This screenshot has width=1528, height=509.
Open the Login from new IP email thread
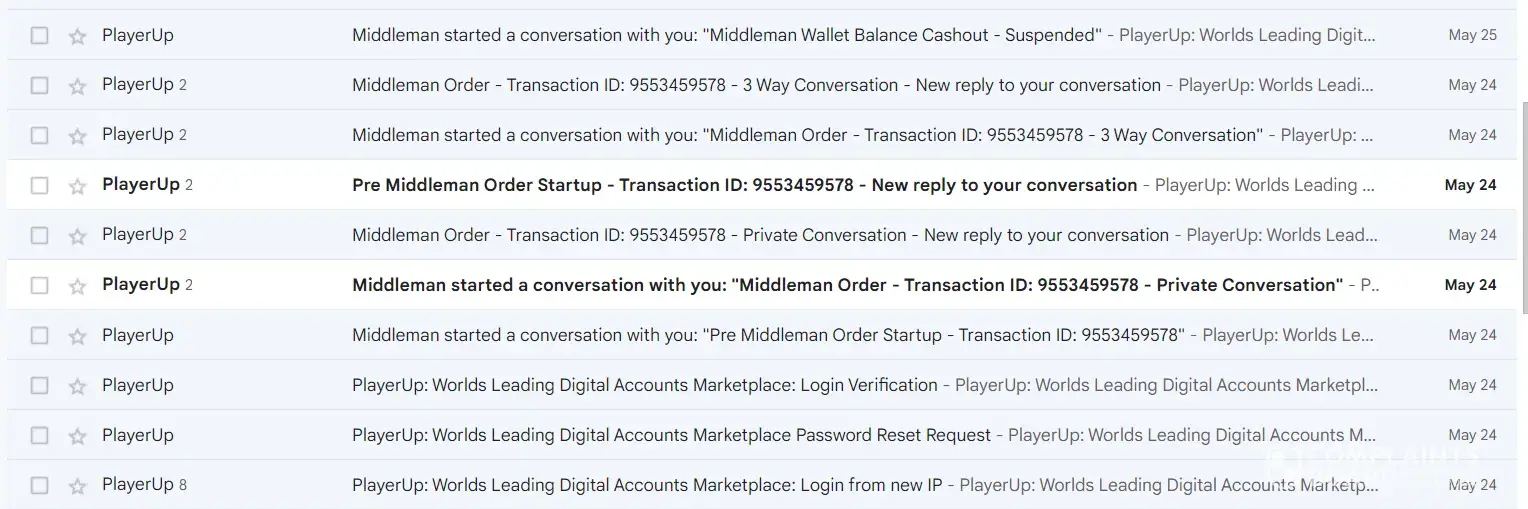click(646, 485)
